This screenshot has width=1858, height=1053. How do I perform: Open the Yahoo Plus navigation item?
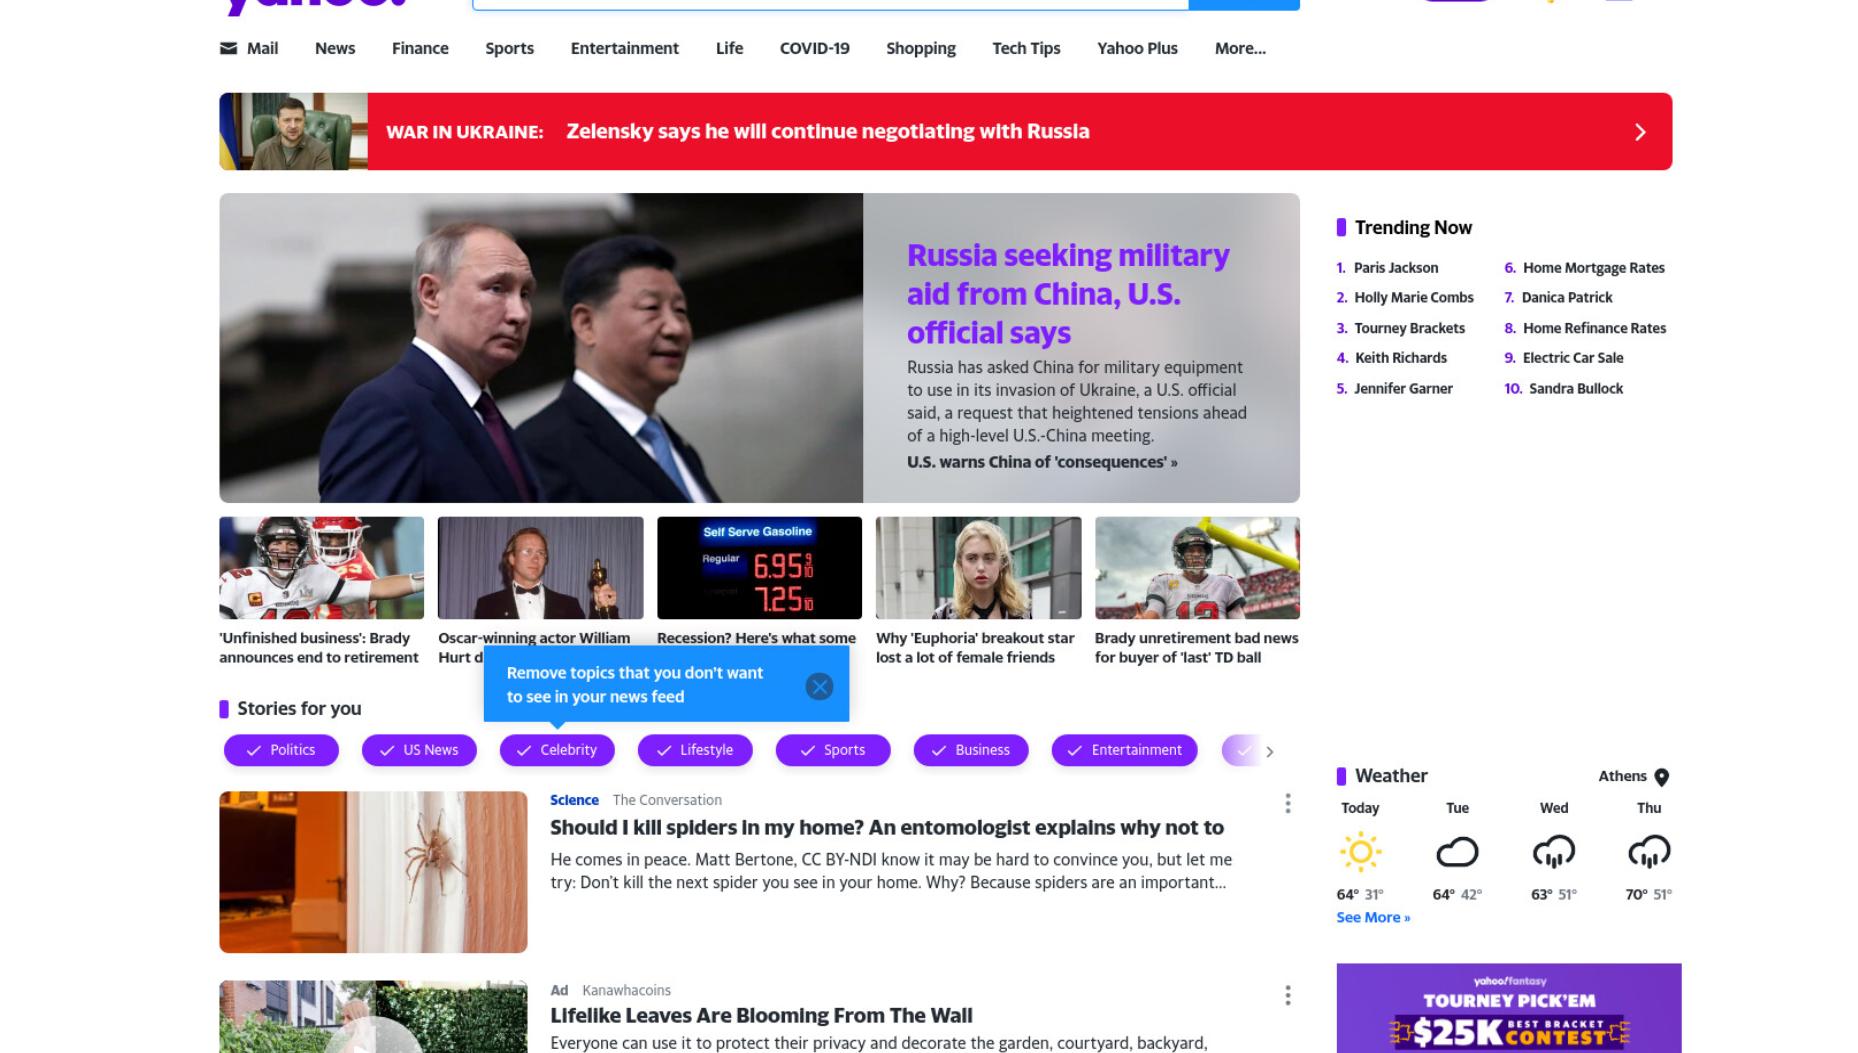point(1137,48)
